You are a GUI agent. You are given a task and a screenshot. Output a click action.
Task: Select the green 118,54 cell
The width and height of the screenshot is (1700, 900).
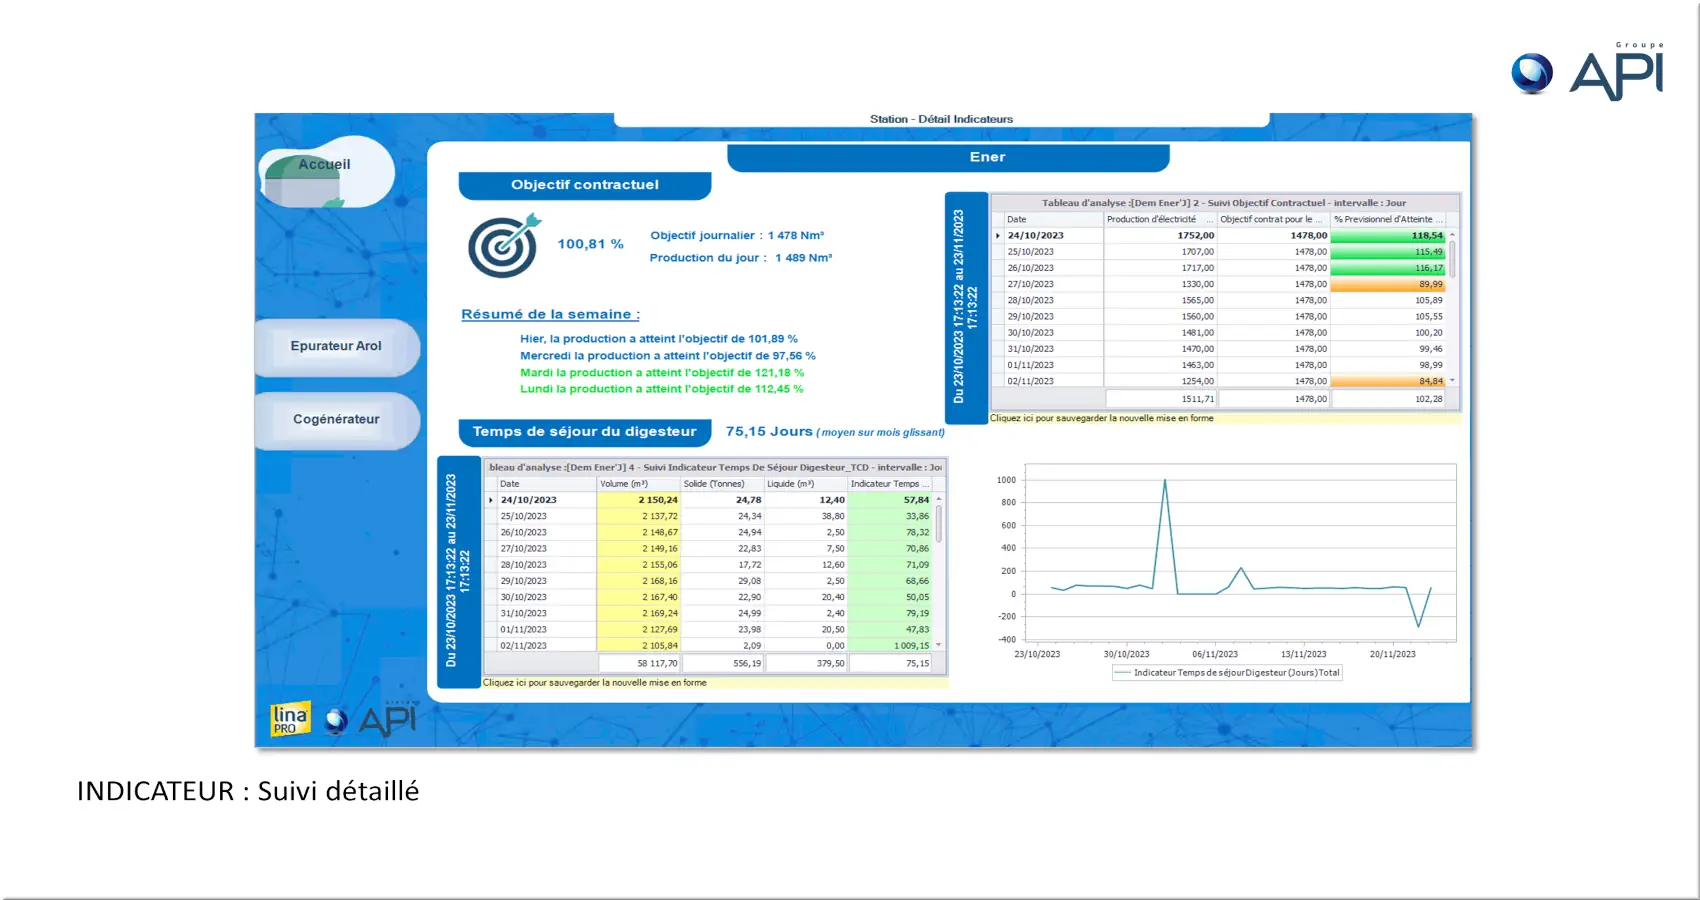pyautogui.click(x=1388, y=236)
